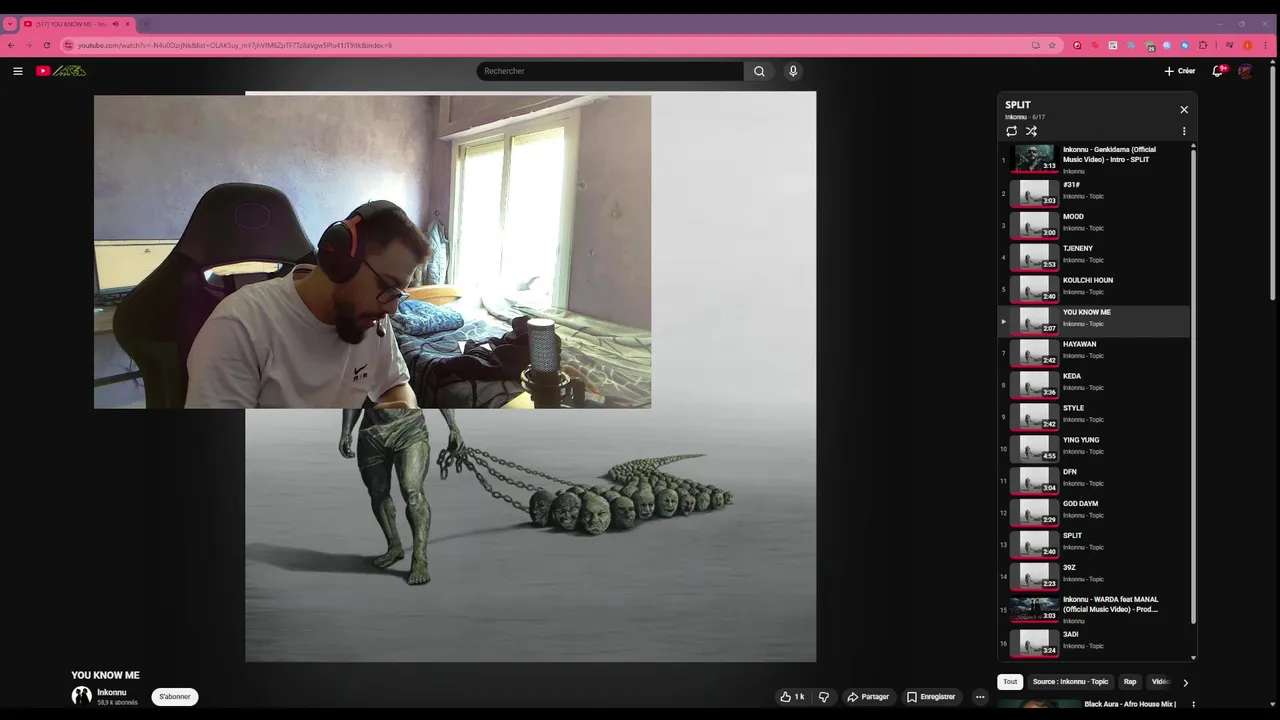This screenshot has height=720, width=1280.
Task: Open YouTube notifications bell
Action: [x=1218, y=71]
